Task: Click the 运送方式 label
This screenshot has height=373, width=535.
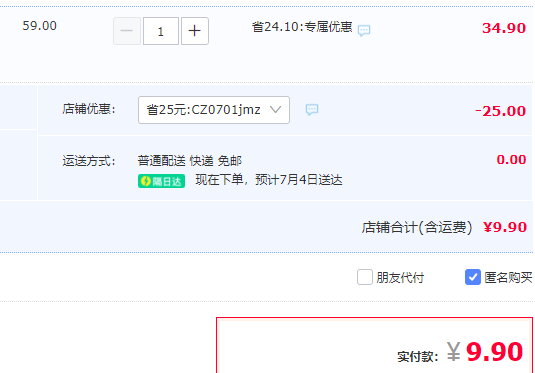Action: [89, 160]
